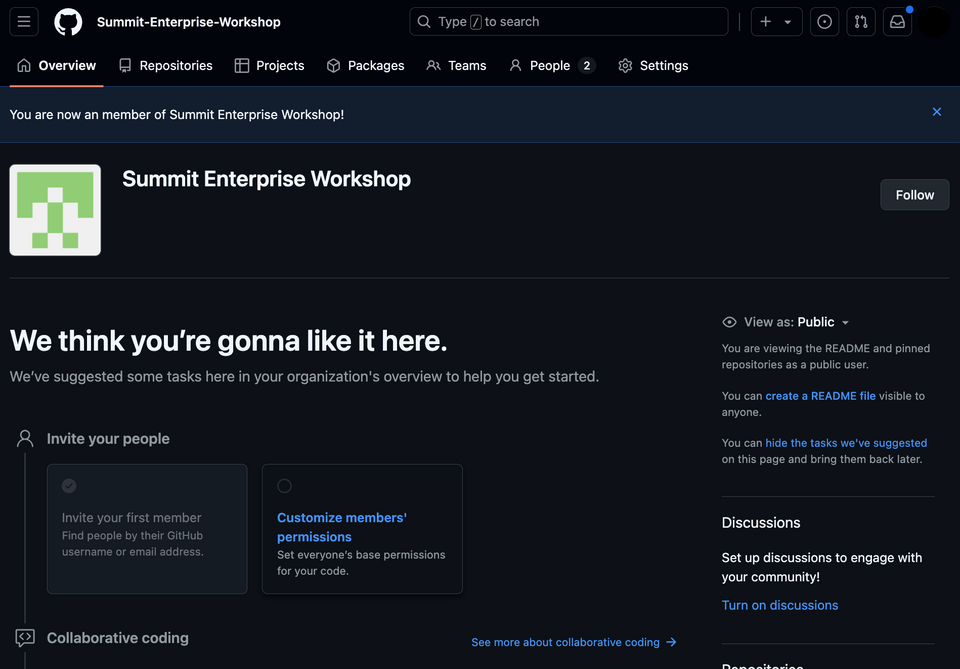Click hide the tasks we've suggested link
The width and height of the screenshot is (960, 669).
pyautogui.click(x=846, y=443)
